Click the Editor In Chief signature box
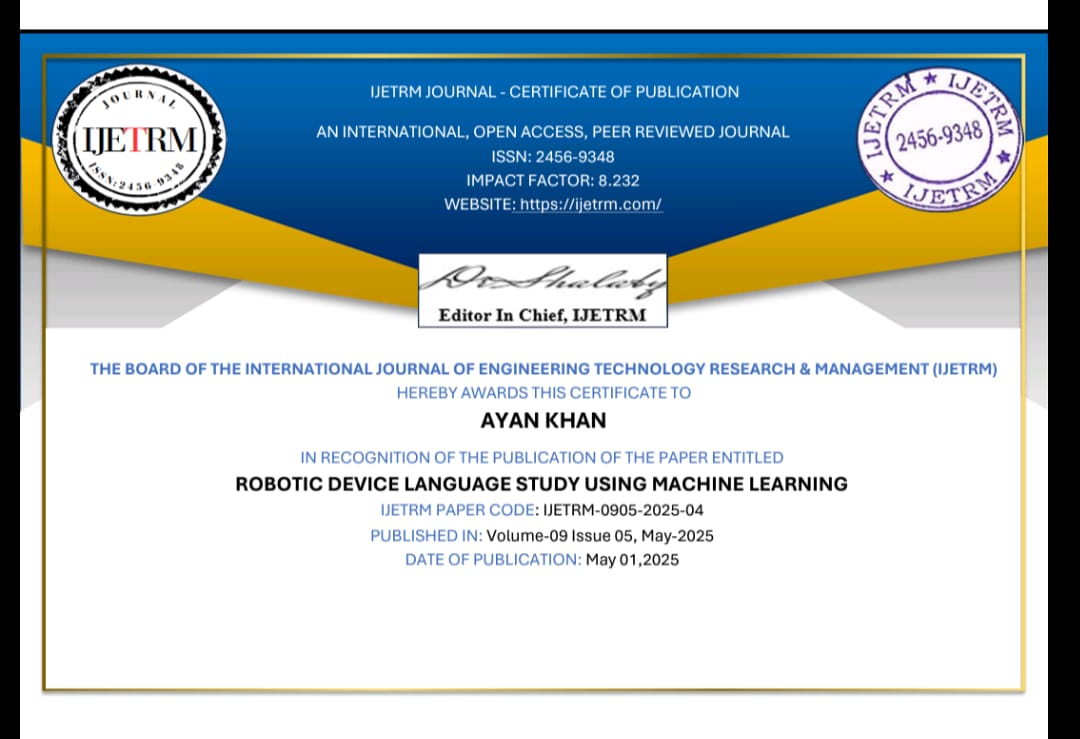 tap(543, 291)
